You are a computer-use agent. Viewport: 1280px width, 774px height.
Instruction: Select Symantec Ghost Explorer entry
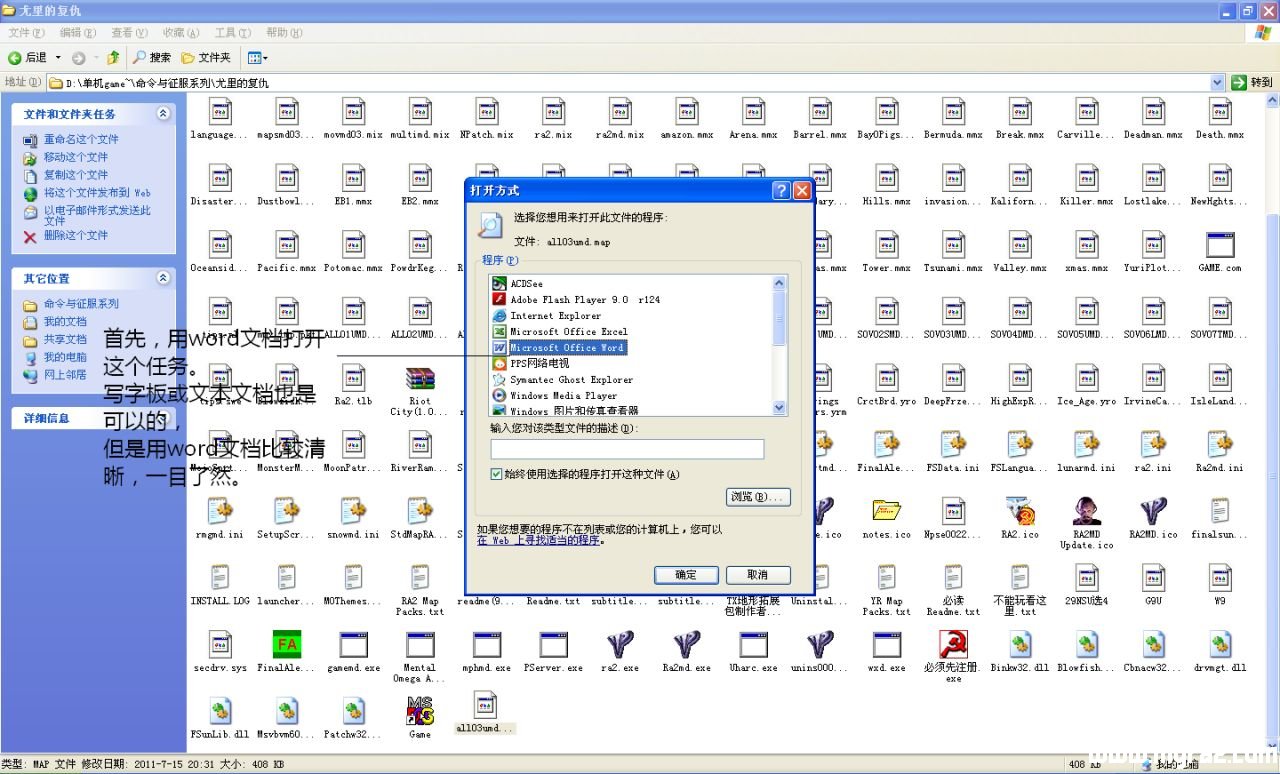[571, 380]
